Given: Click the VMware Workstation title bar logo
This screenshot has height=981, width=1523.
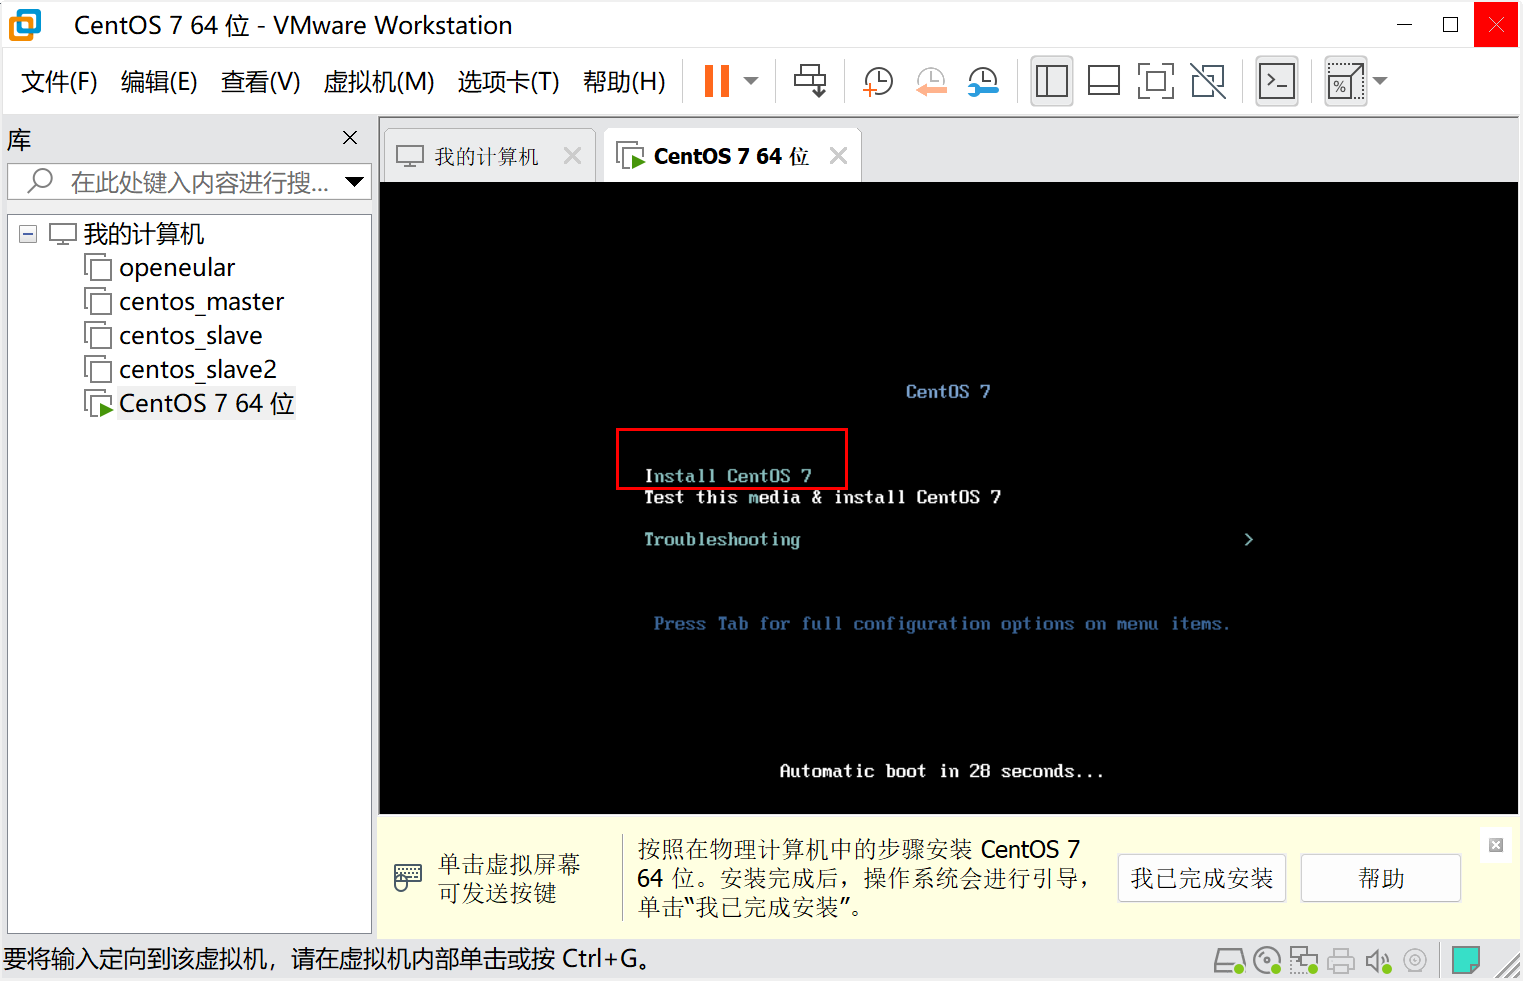Looking at the screenshot, I should coord(25,25).
